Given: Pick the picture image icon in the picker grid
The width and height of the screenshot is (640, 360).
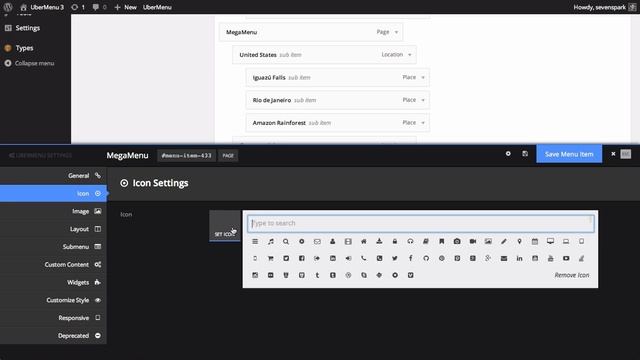Looking at the screenshot, I should click(x=488, y=242).
